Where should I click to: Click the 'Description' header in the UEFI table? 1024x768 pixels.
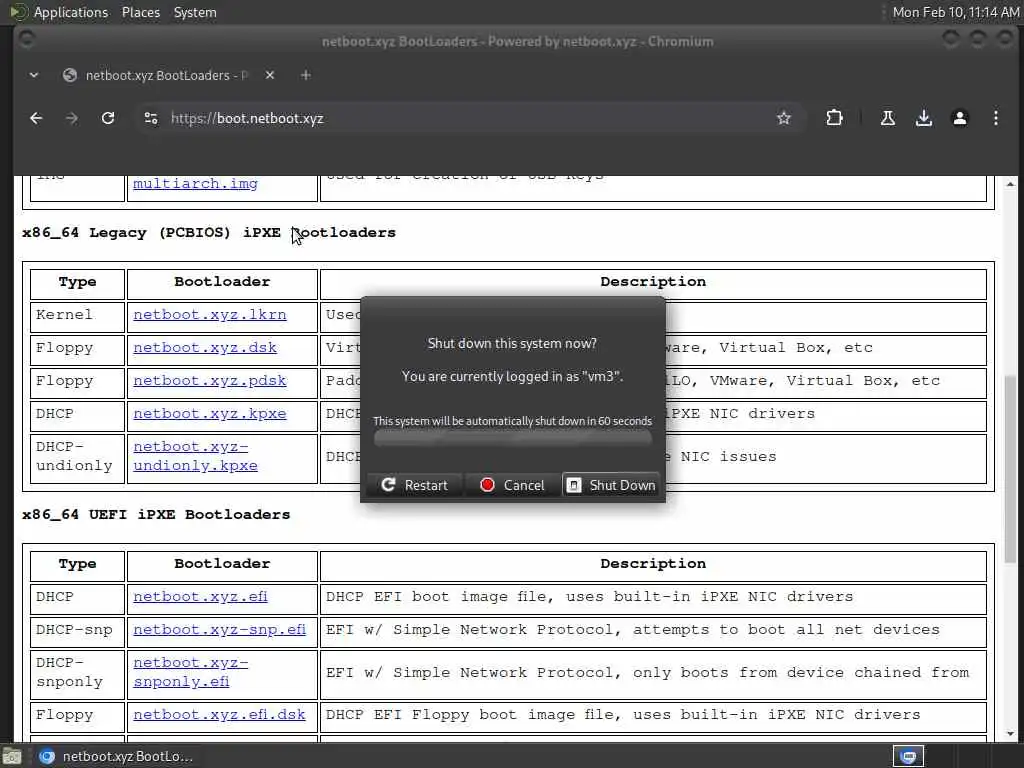(x=653, y=564)
